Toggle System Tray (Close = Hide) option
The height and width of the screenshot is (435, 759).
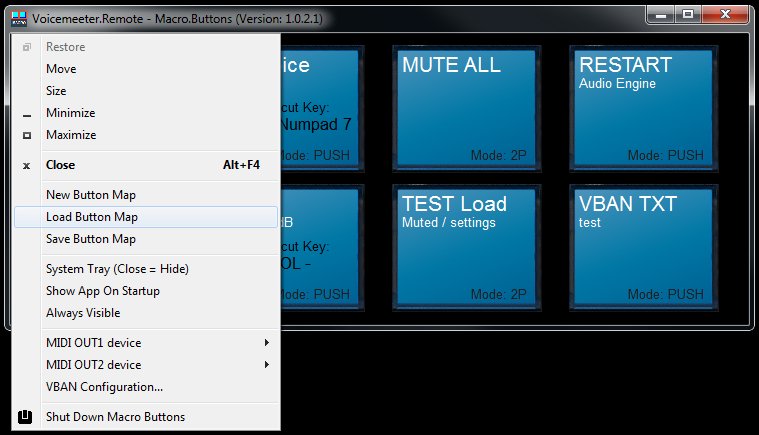coord(117,269)
